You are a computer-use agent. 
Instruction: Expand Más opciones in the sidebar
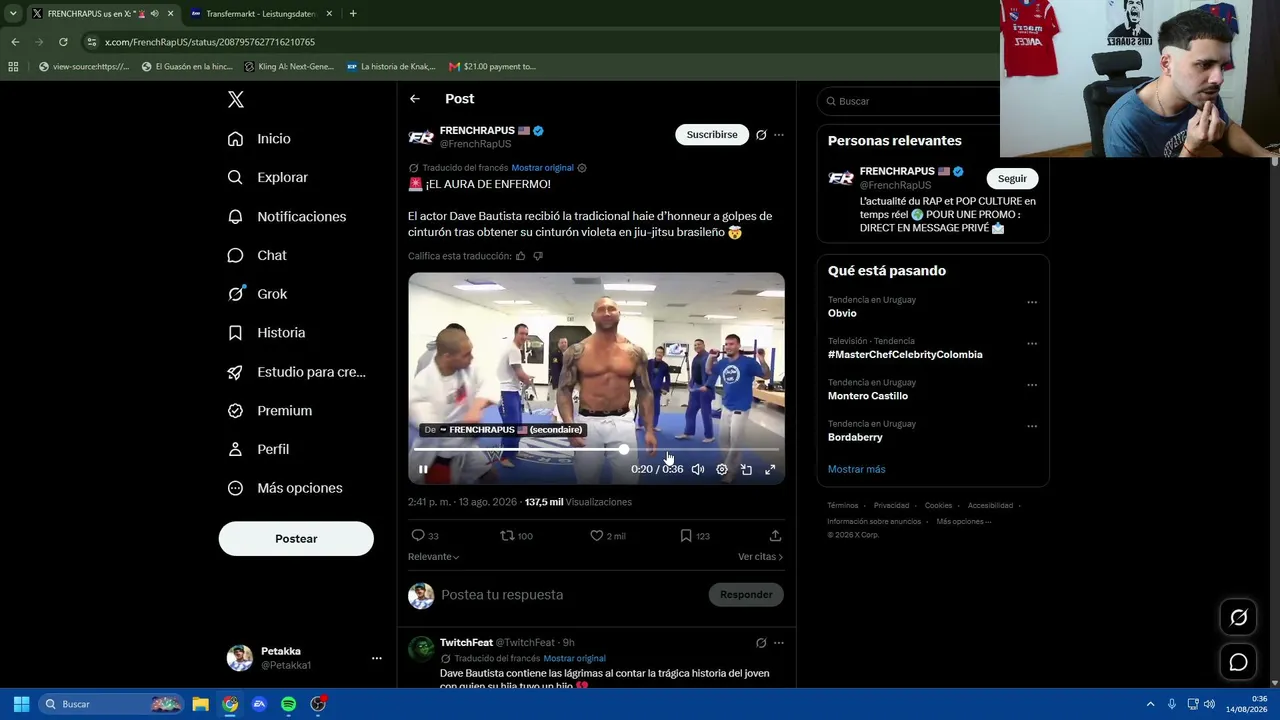(x=285, y=488)
